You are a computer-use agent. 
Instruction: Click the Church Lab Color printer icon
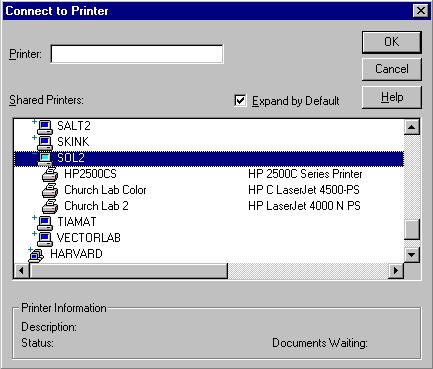tap(50, 191)
